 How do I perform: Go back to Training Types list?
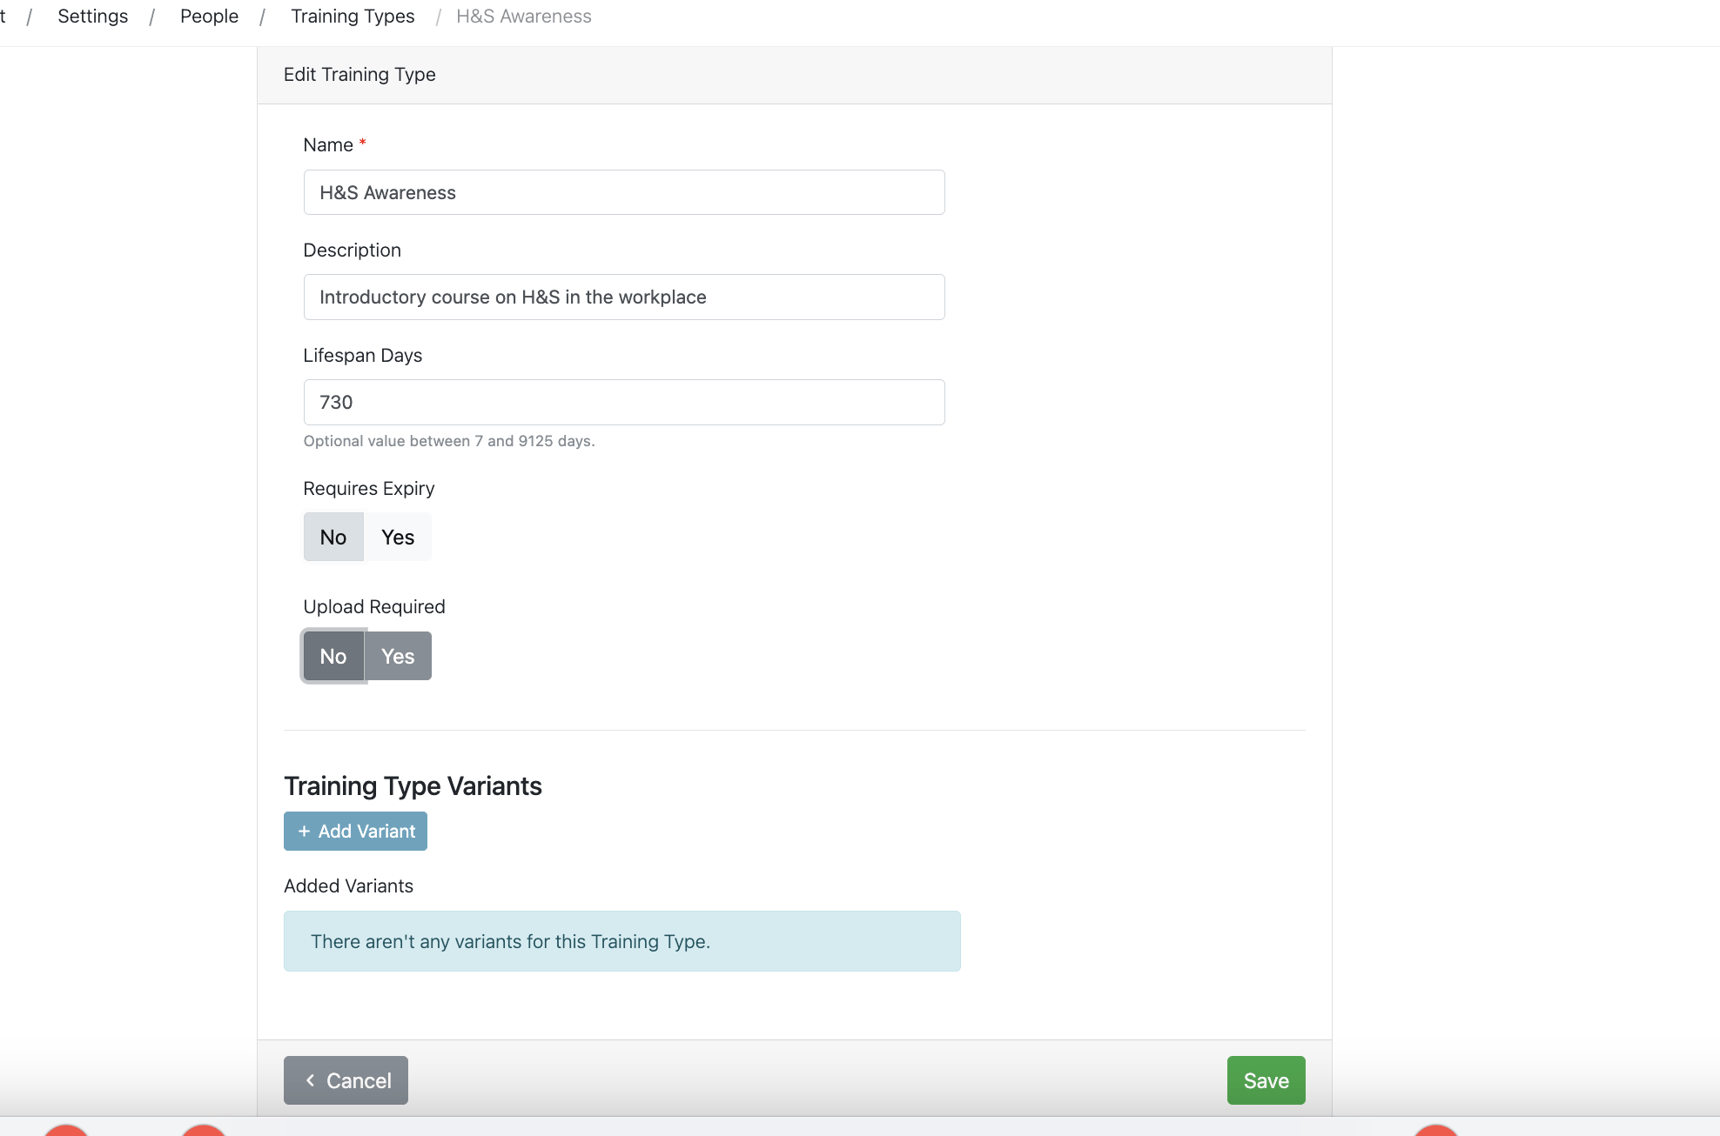(x=352, y=16)
